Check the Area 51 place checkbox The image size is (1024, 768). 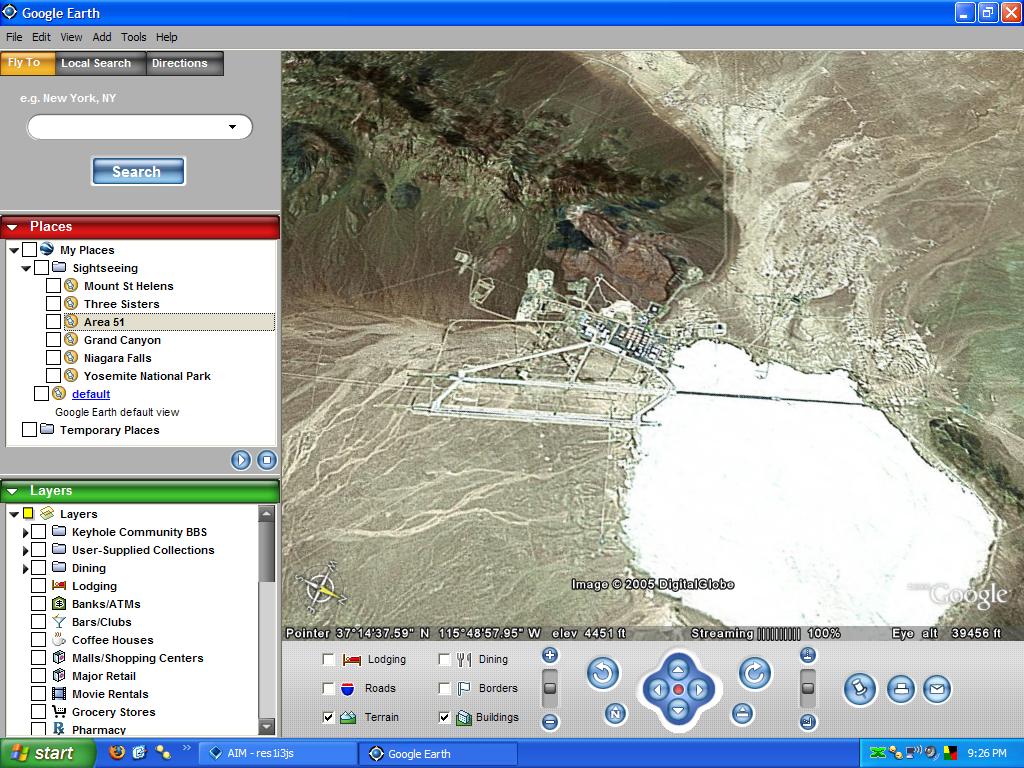tap(54, 322)
